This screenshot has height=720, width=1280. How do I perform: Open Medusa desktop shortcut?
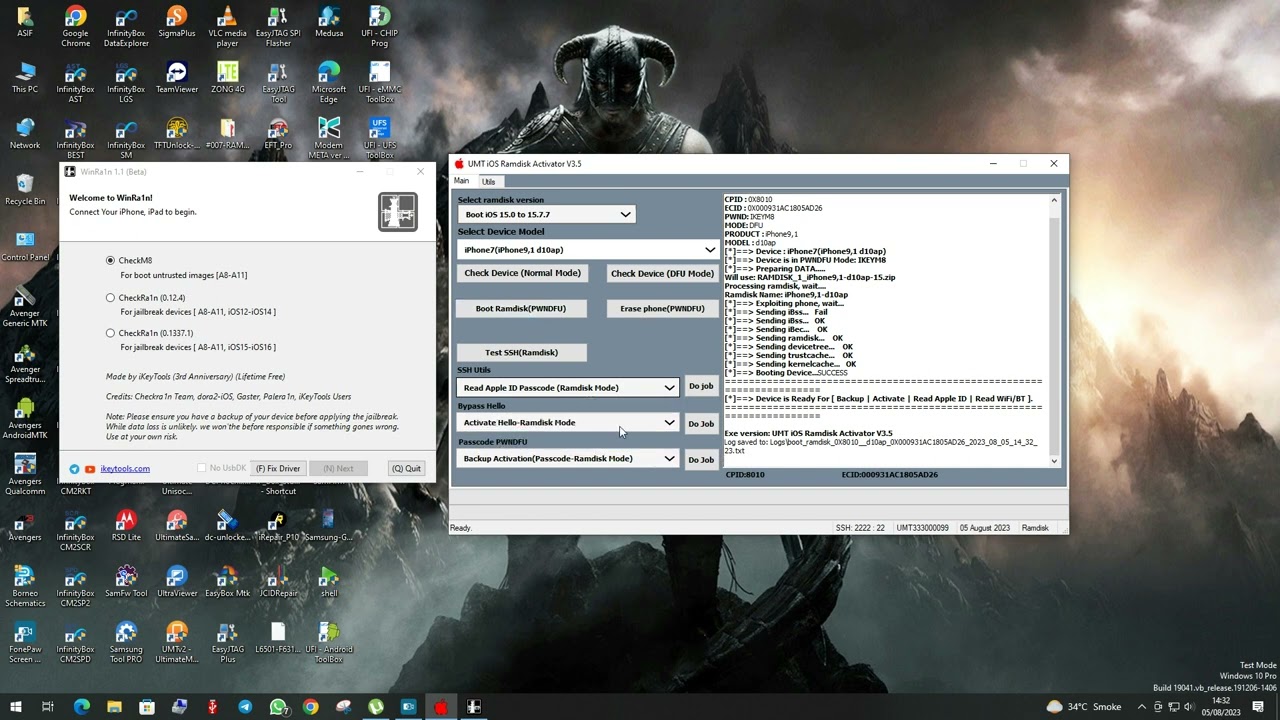click(x=329, y=22)
